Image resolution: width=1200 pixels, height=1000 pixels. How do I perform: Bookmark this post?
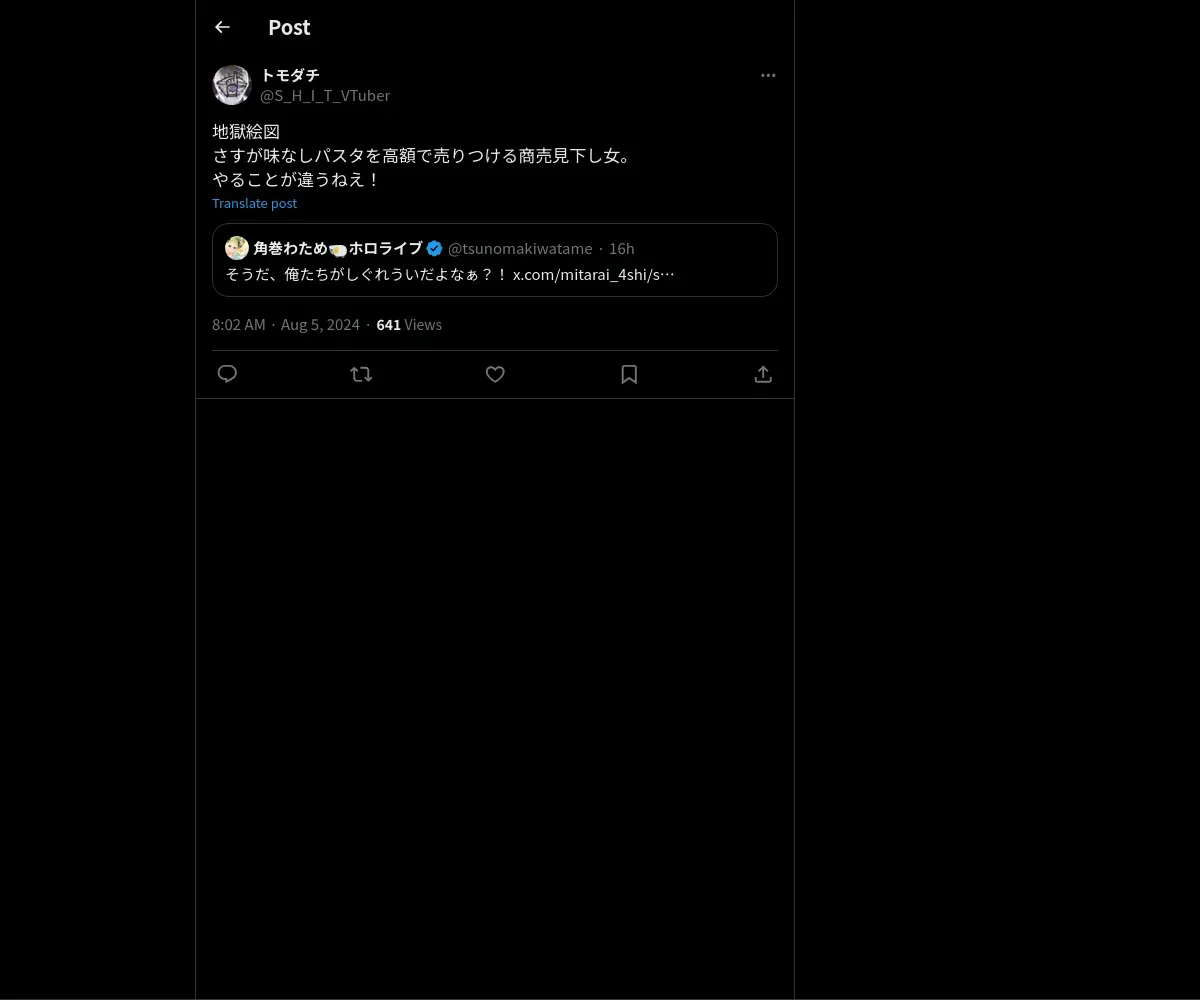629,374
